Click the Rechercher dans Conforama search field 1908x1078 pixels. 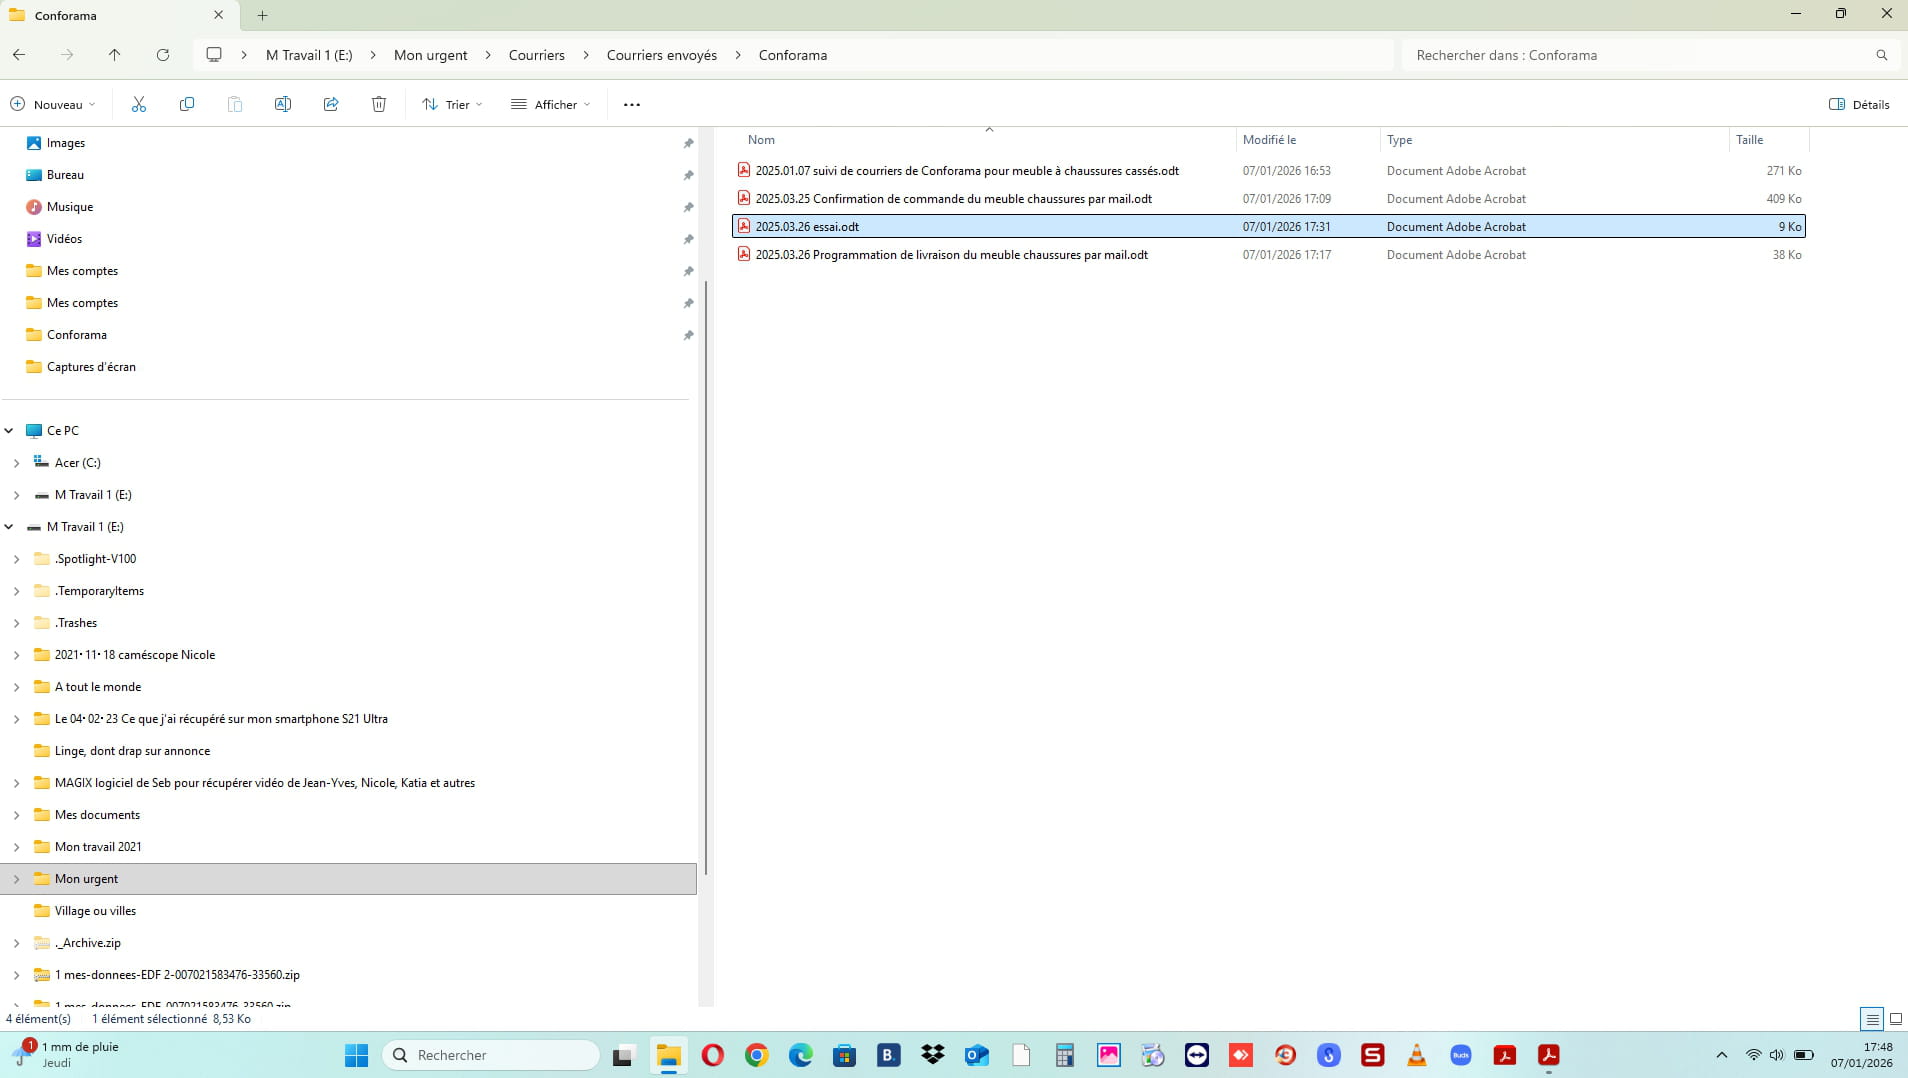point(1640,55)
